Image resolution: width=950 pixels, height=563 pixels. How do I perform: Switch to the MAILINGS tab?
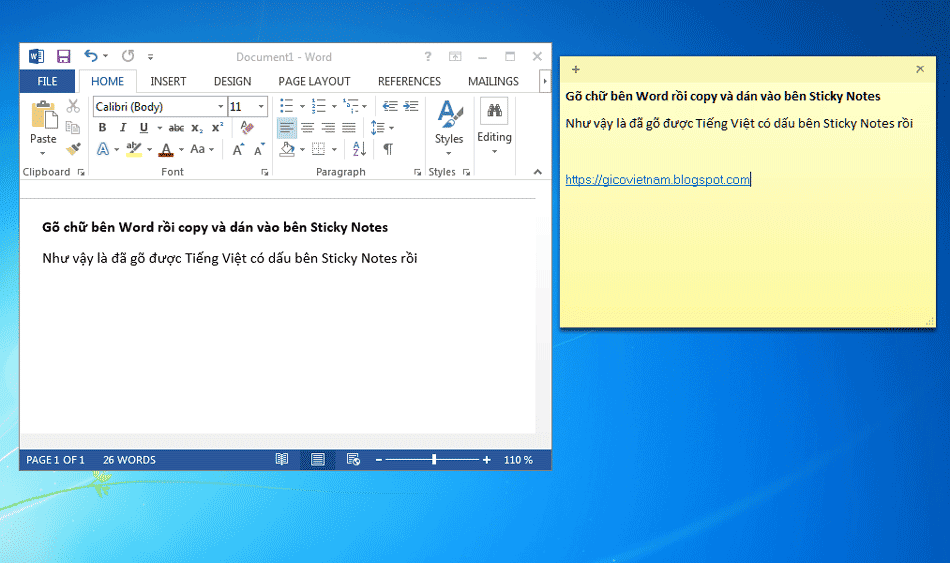point(493,81)
